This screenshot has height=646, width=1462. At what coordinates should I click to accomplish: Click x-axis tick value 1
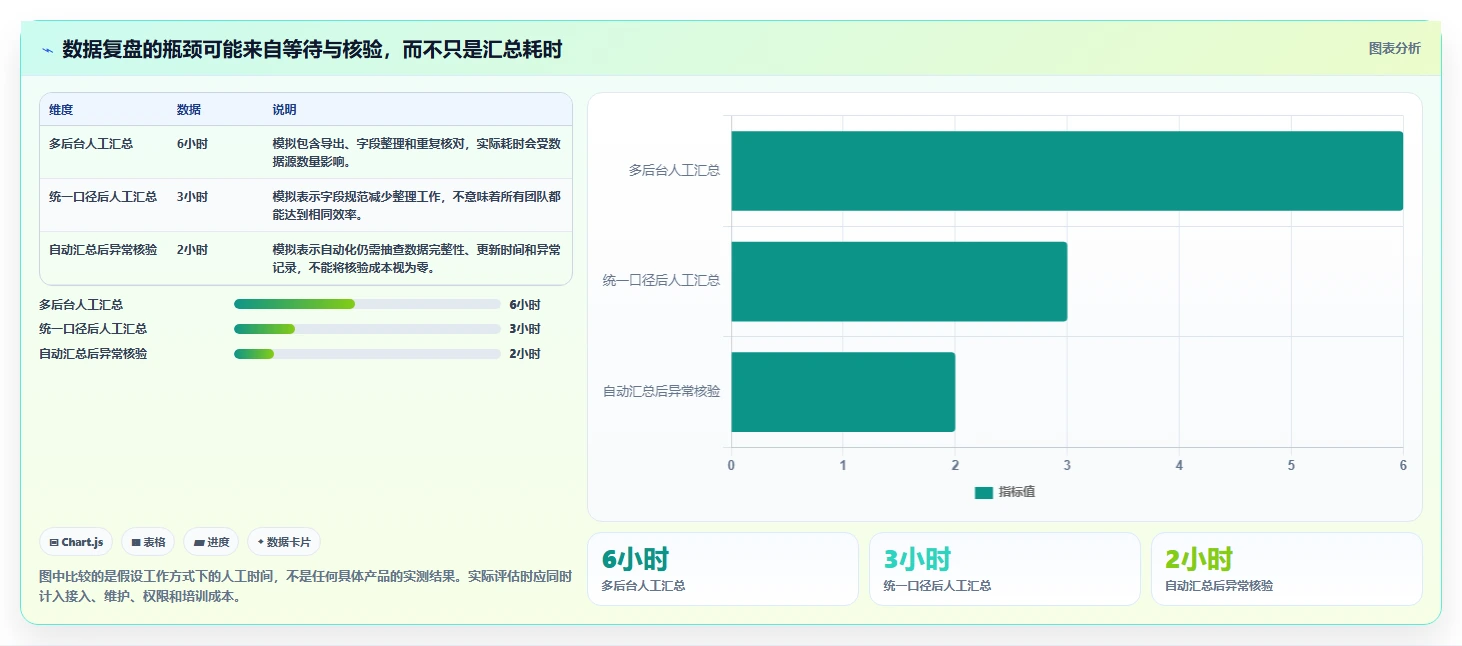click(x=843, y=466)
